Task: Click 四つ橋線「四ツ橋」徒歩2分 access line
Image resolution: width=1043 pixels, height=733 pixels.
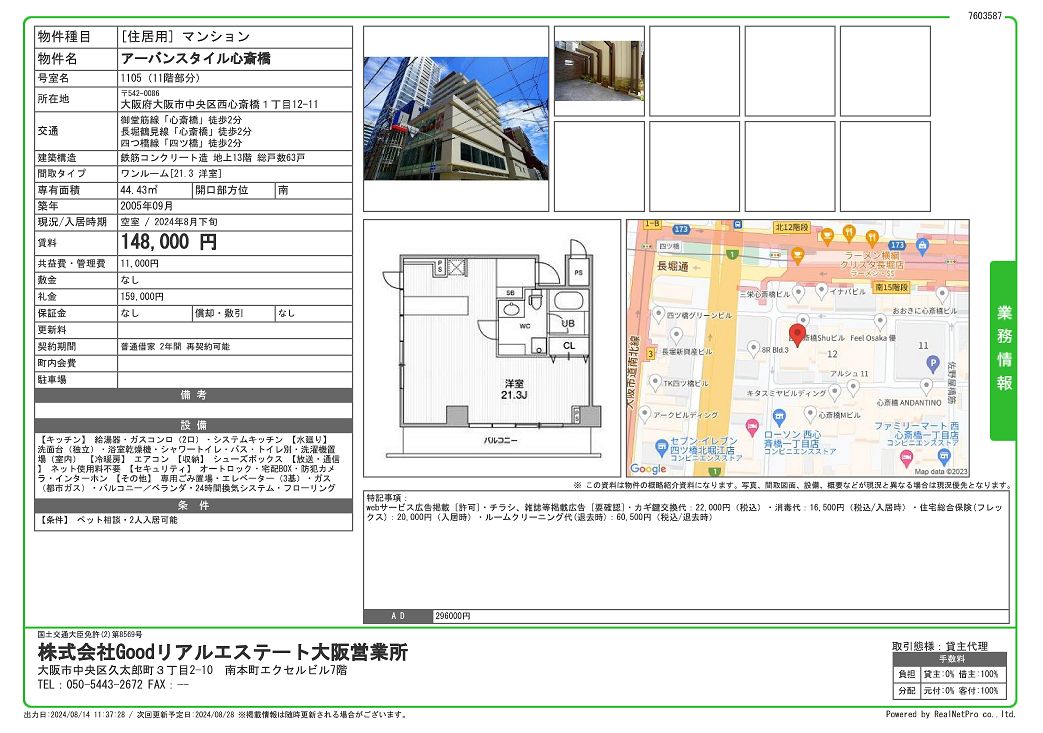Action: click(x=181, y=143)
